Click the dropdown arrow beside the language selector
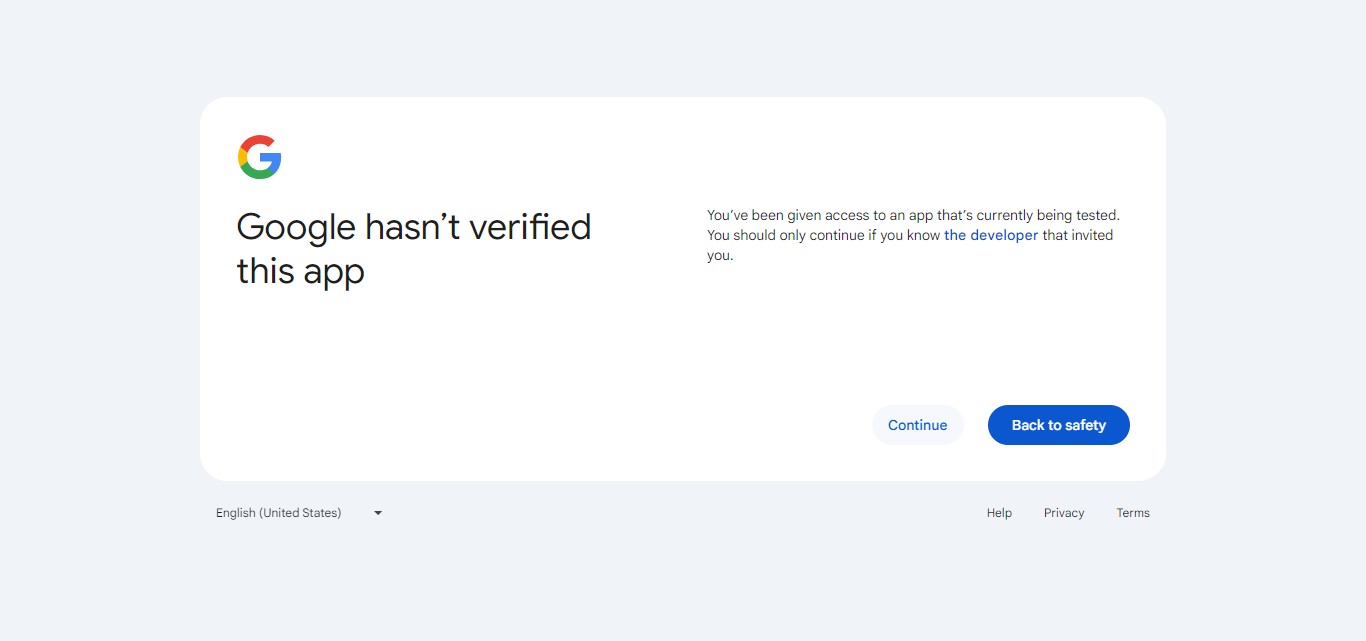This screenshot has height=641, width=1366. click(x=377, y=512)
